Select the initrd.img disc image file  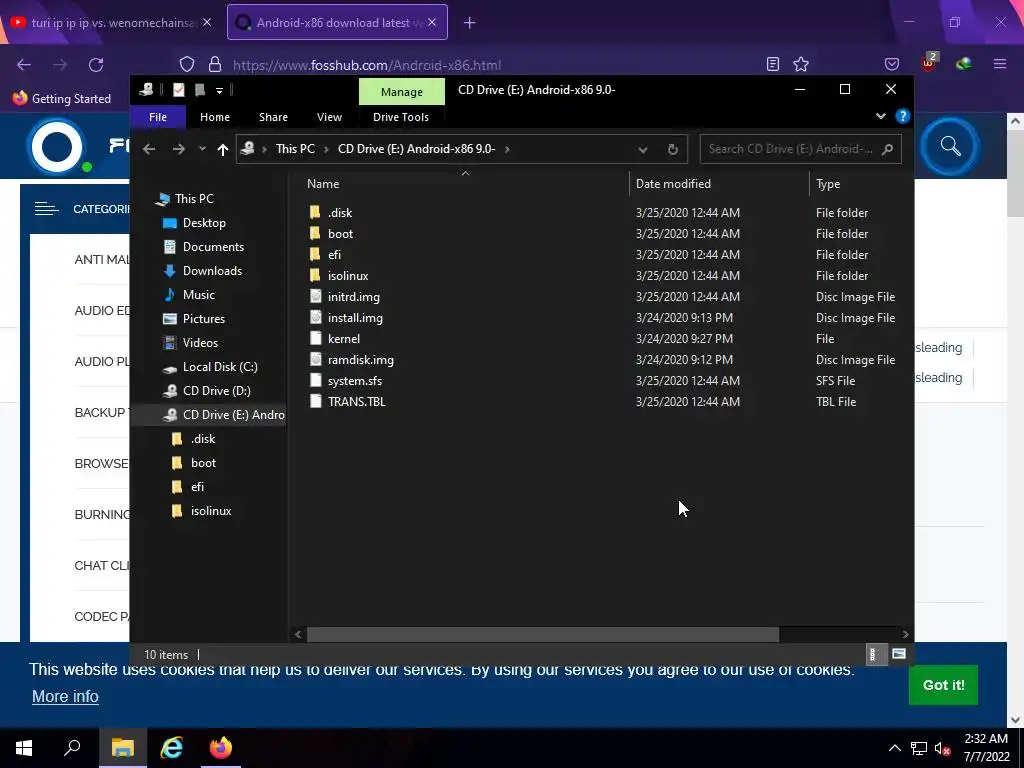point(353,296)
